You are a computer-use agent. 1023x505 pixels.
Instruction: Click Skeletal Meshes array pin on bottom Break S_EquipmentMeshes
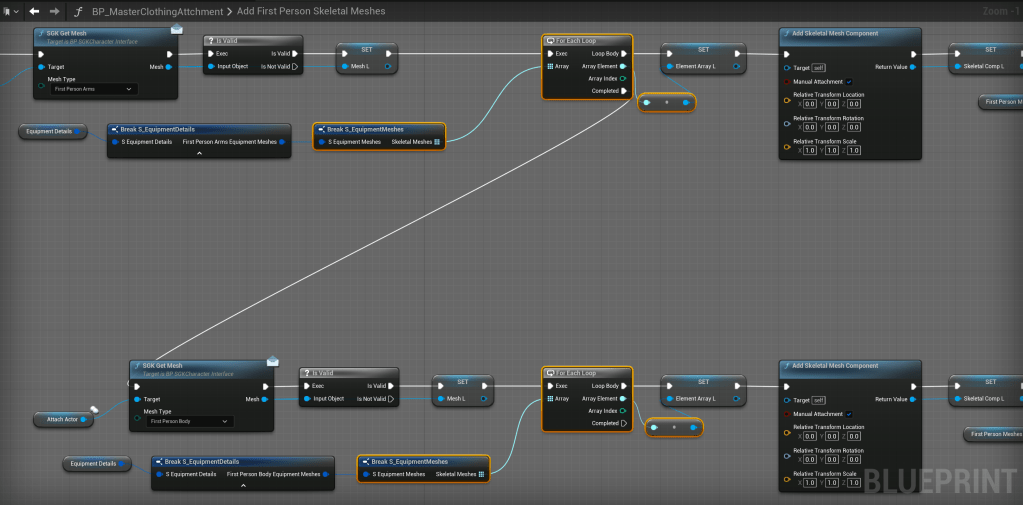click(x=481, y=474)
